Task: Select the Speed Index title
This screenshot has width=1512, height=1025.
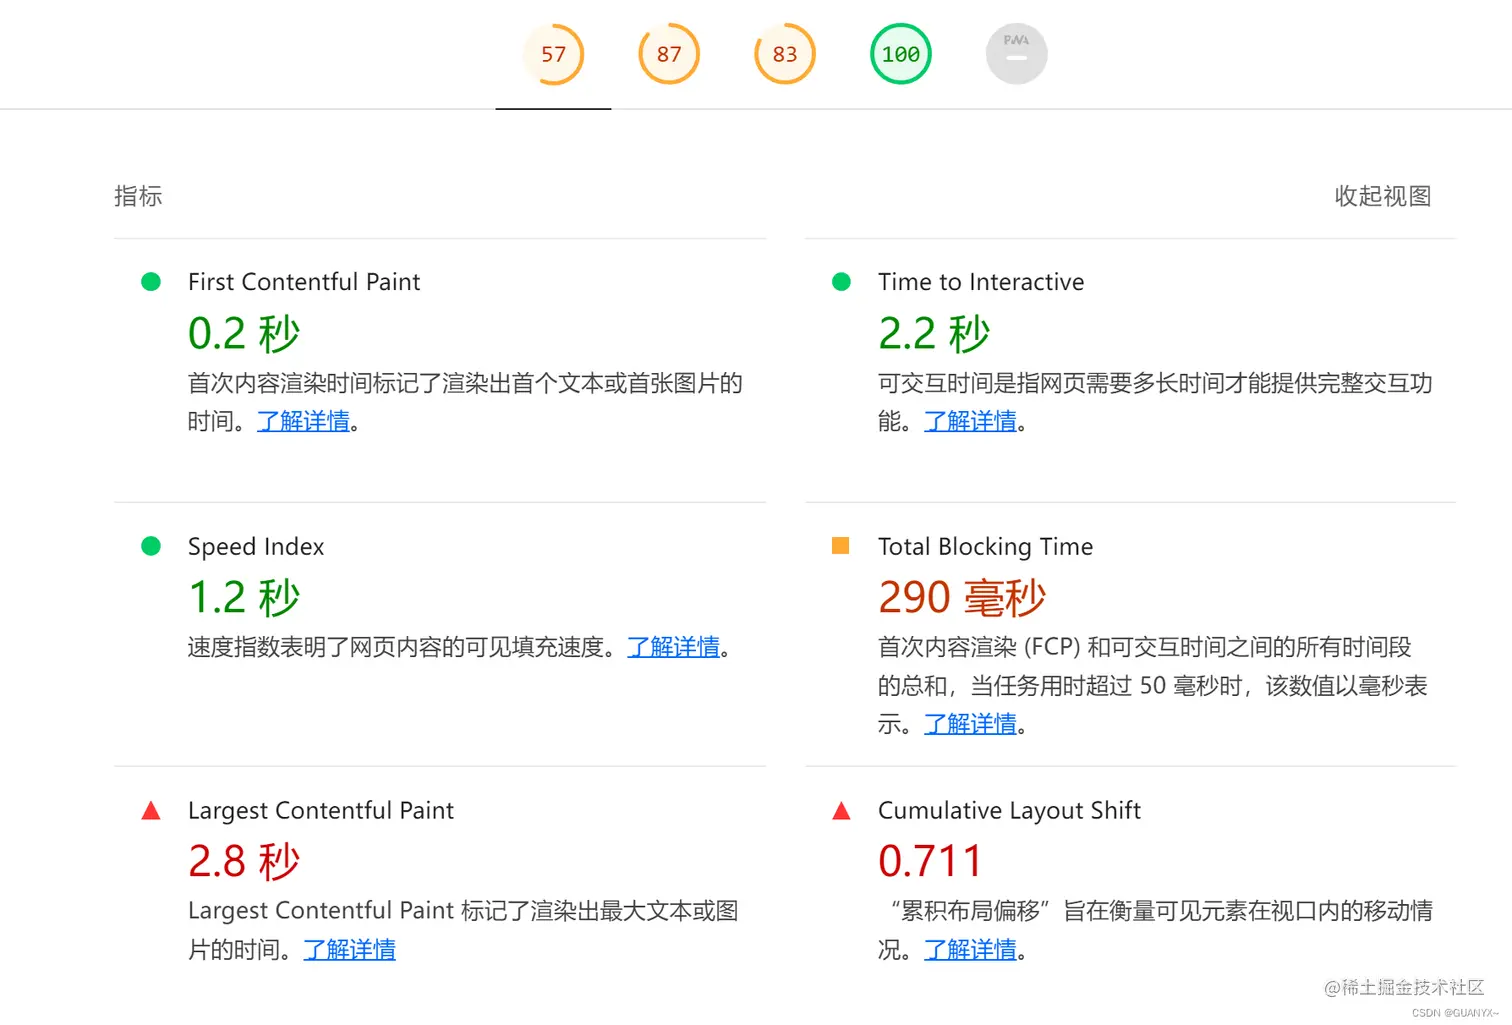Action: coord(256,546)
